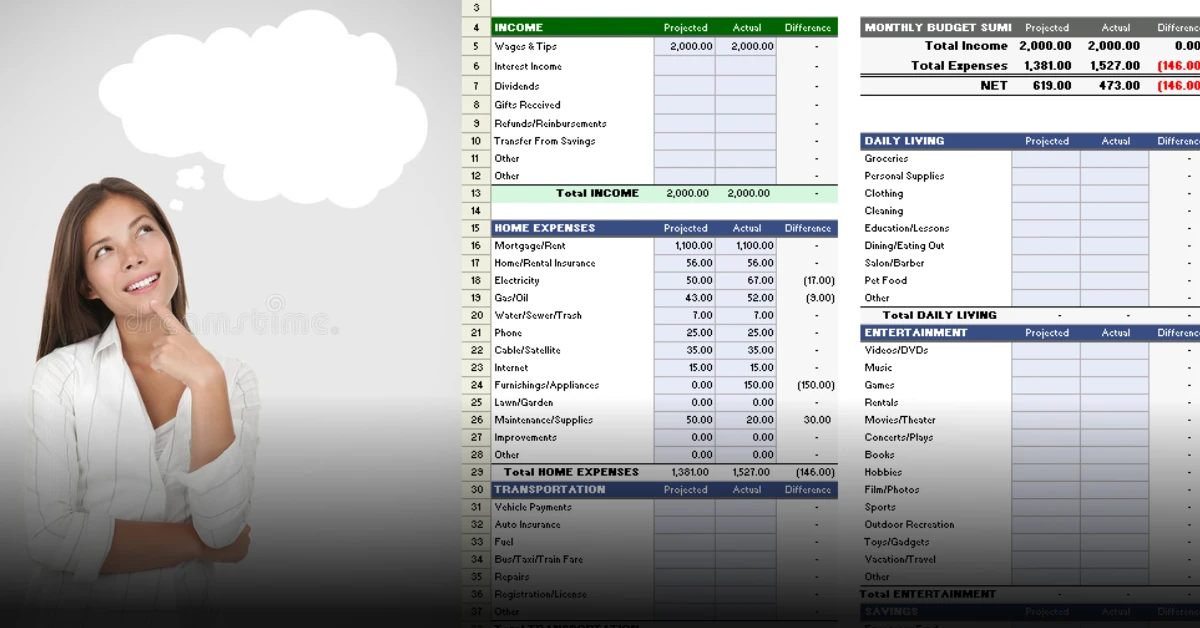Select the INCOME section header

(518, 27)
